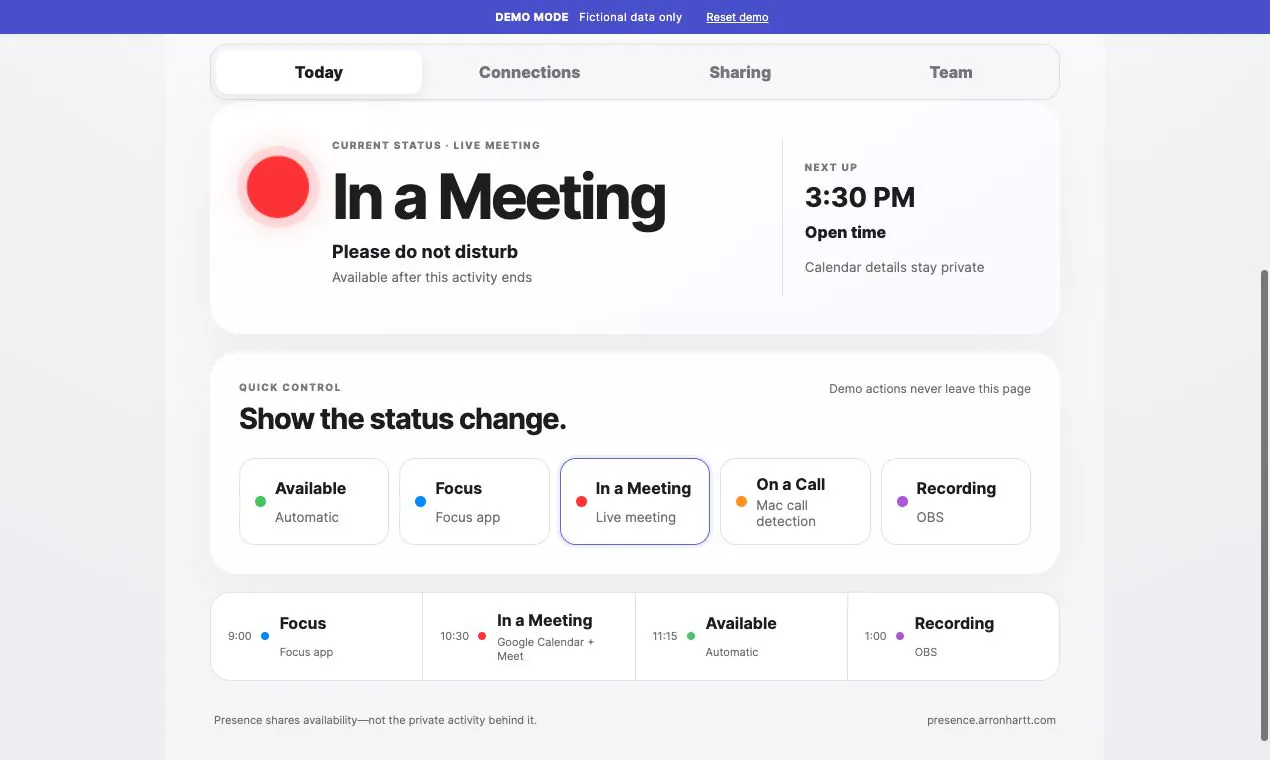The image size is (1270, 760).
Task: Click the Reset demo link
Action: pos(737,17)
